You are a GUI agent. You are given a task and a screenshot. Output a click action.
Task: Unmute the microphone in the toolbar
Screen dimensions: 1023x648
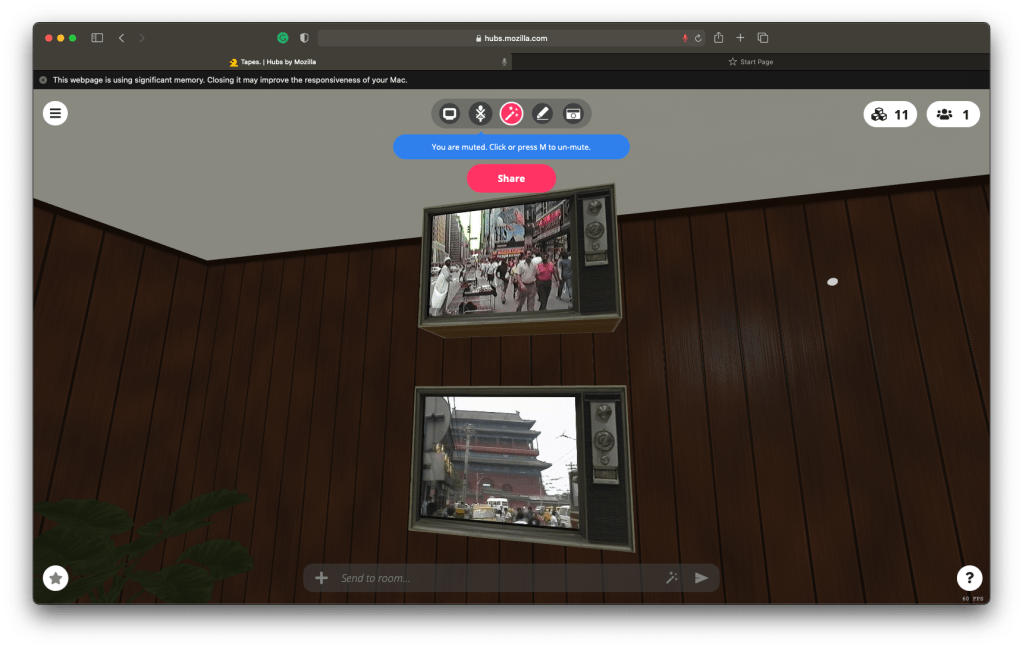pos(480,114)
